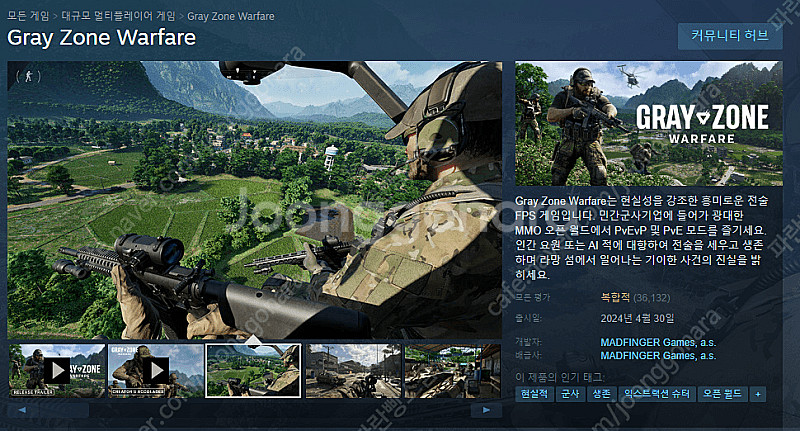800x431 pixels.
Task: Click the right arrow of the thumbnail strip
Action: point(486,410)
